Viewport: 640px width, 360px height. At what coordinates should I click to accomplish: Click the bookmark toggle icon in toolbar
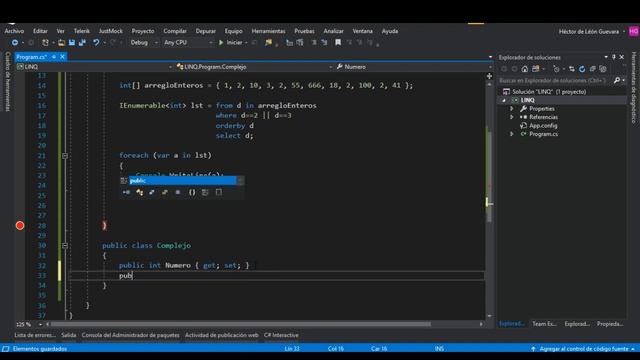[338, 42]
